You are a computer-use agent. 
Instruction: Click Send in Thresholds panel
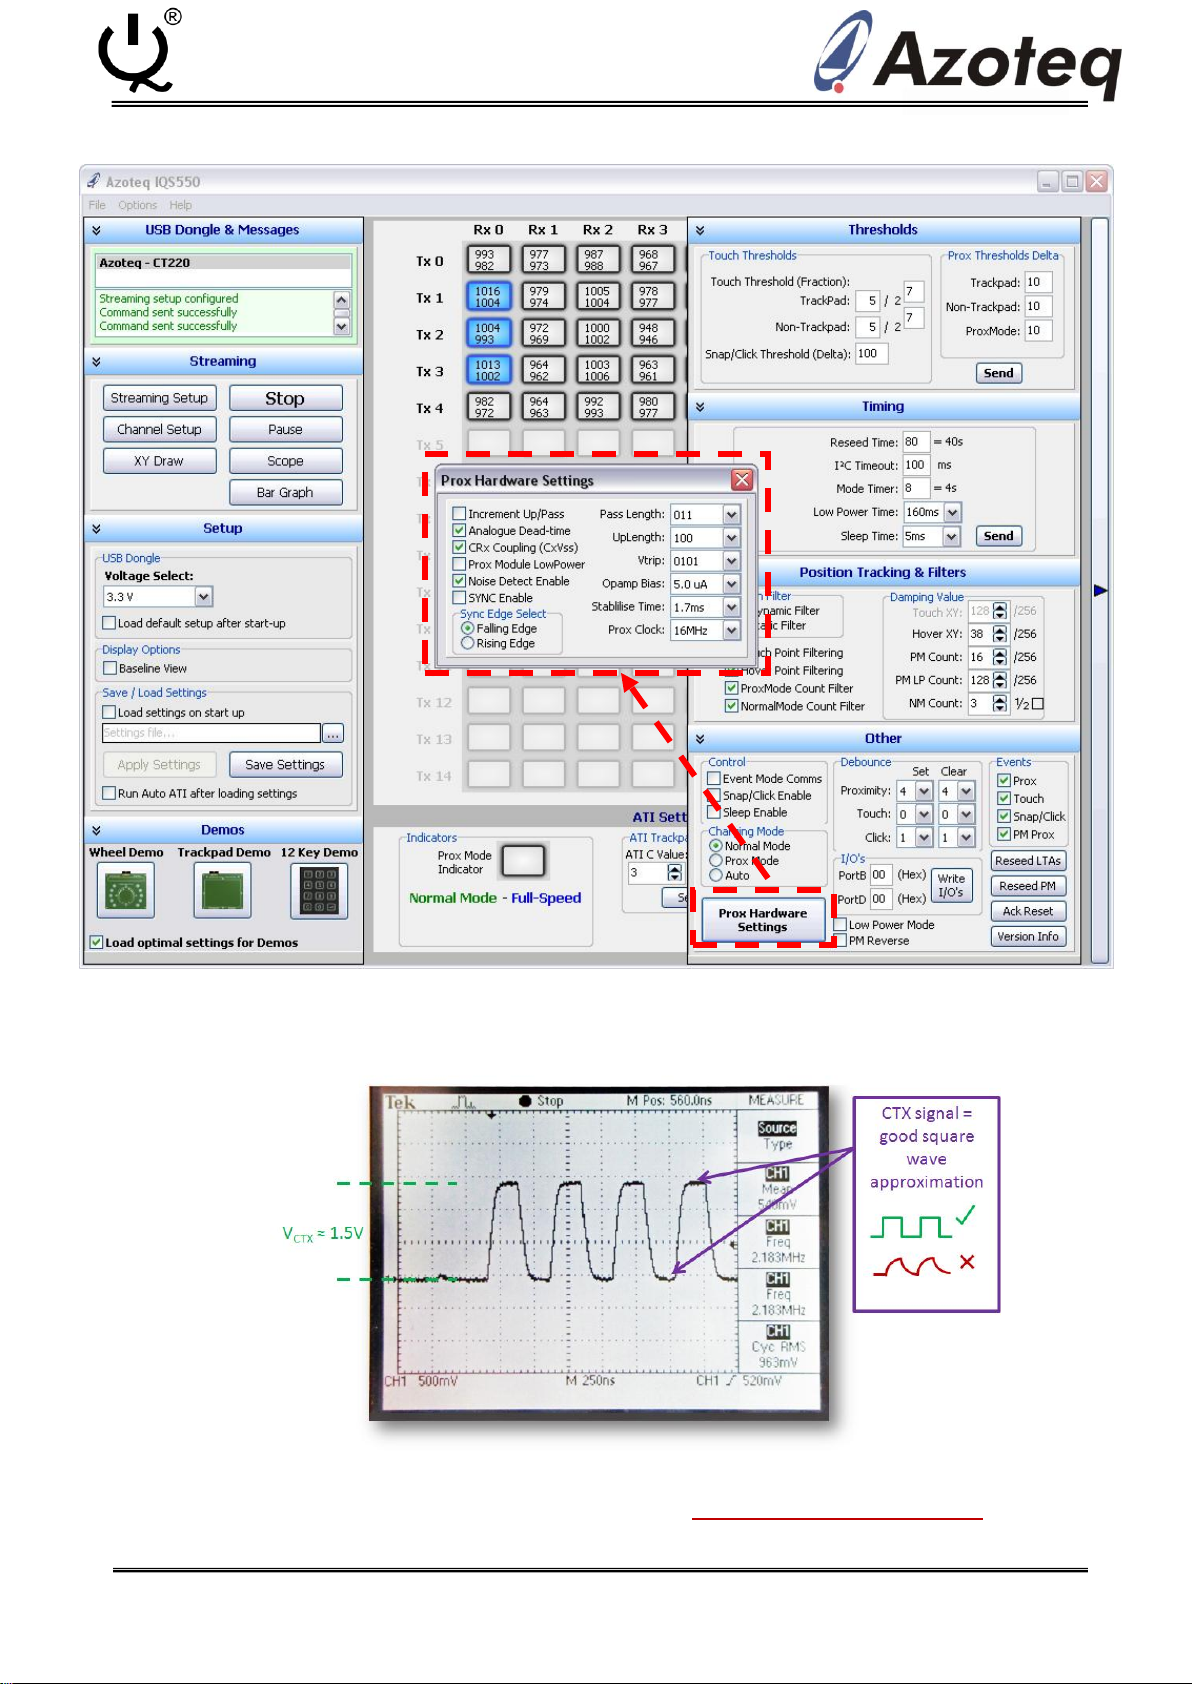(x=998, y=373)
